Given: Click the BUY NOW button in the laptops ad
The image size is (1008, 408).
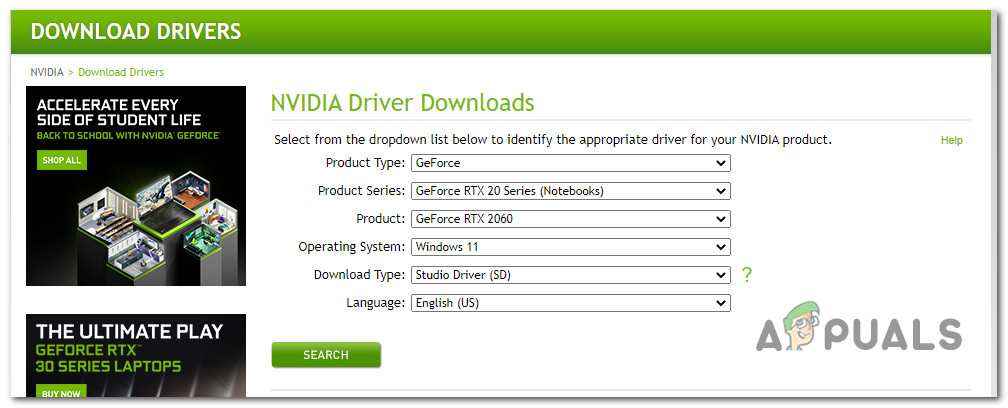Looking at the screenshot, I should point(62,393).
